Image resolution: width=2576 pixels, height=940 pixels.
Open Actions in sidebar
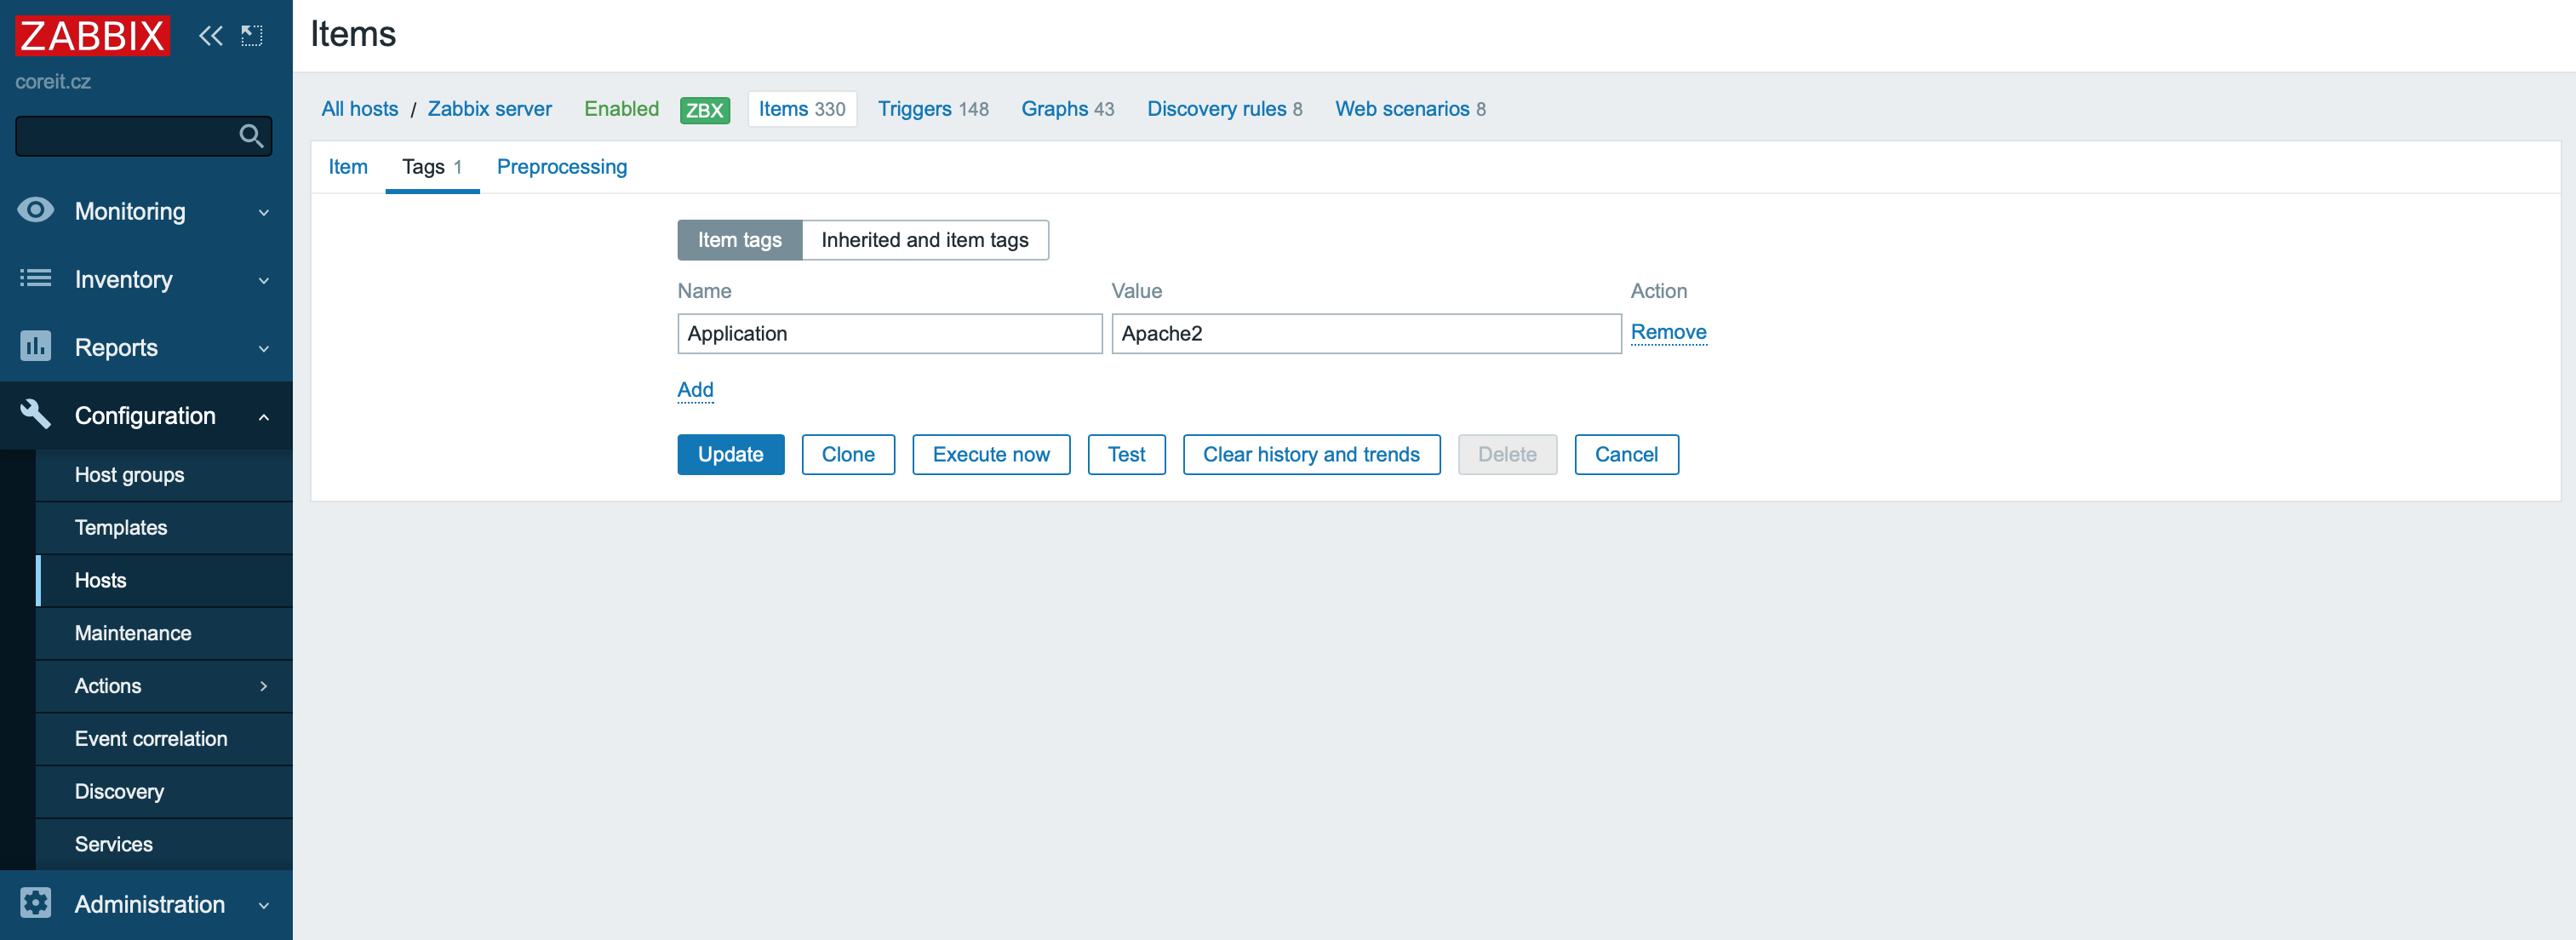pyautogui.click(x=164, y=686)
